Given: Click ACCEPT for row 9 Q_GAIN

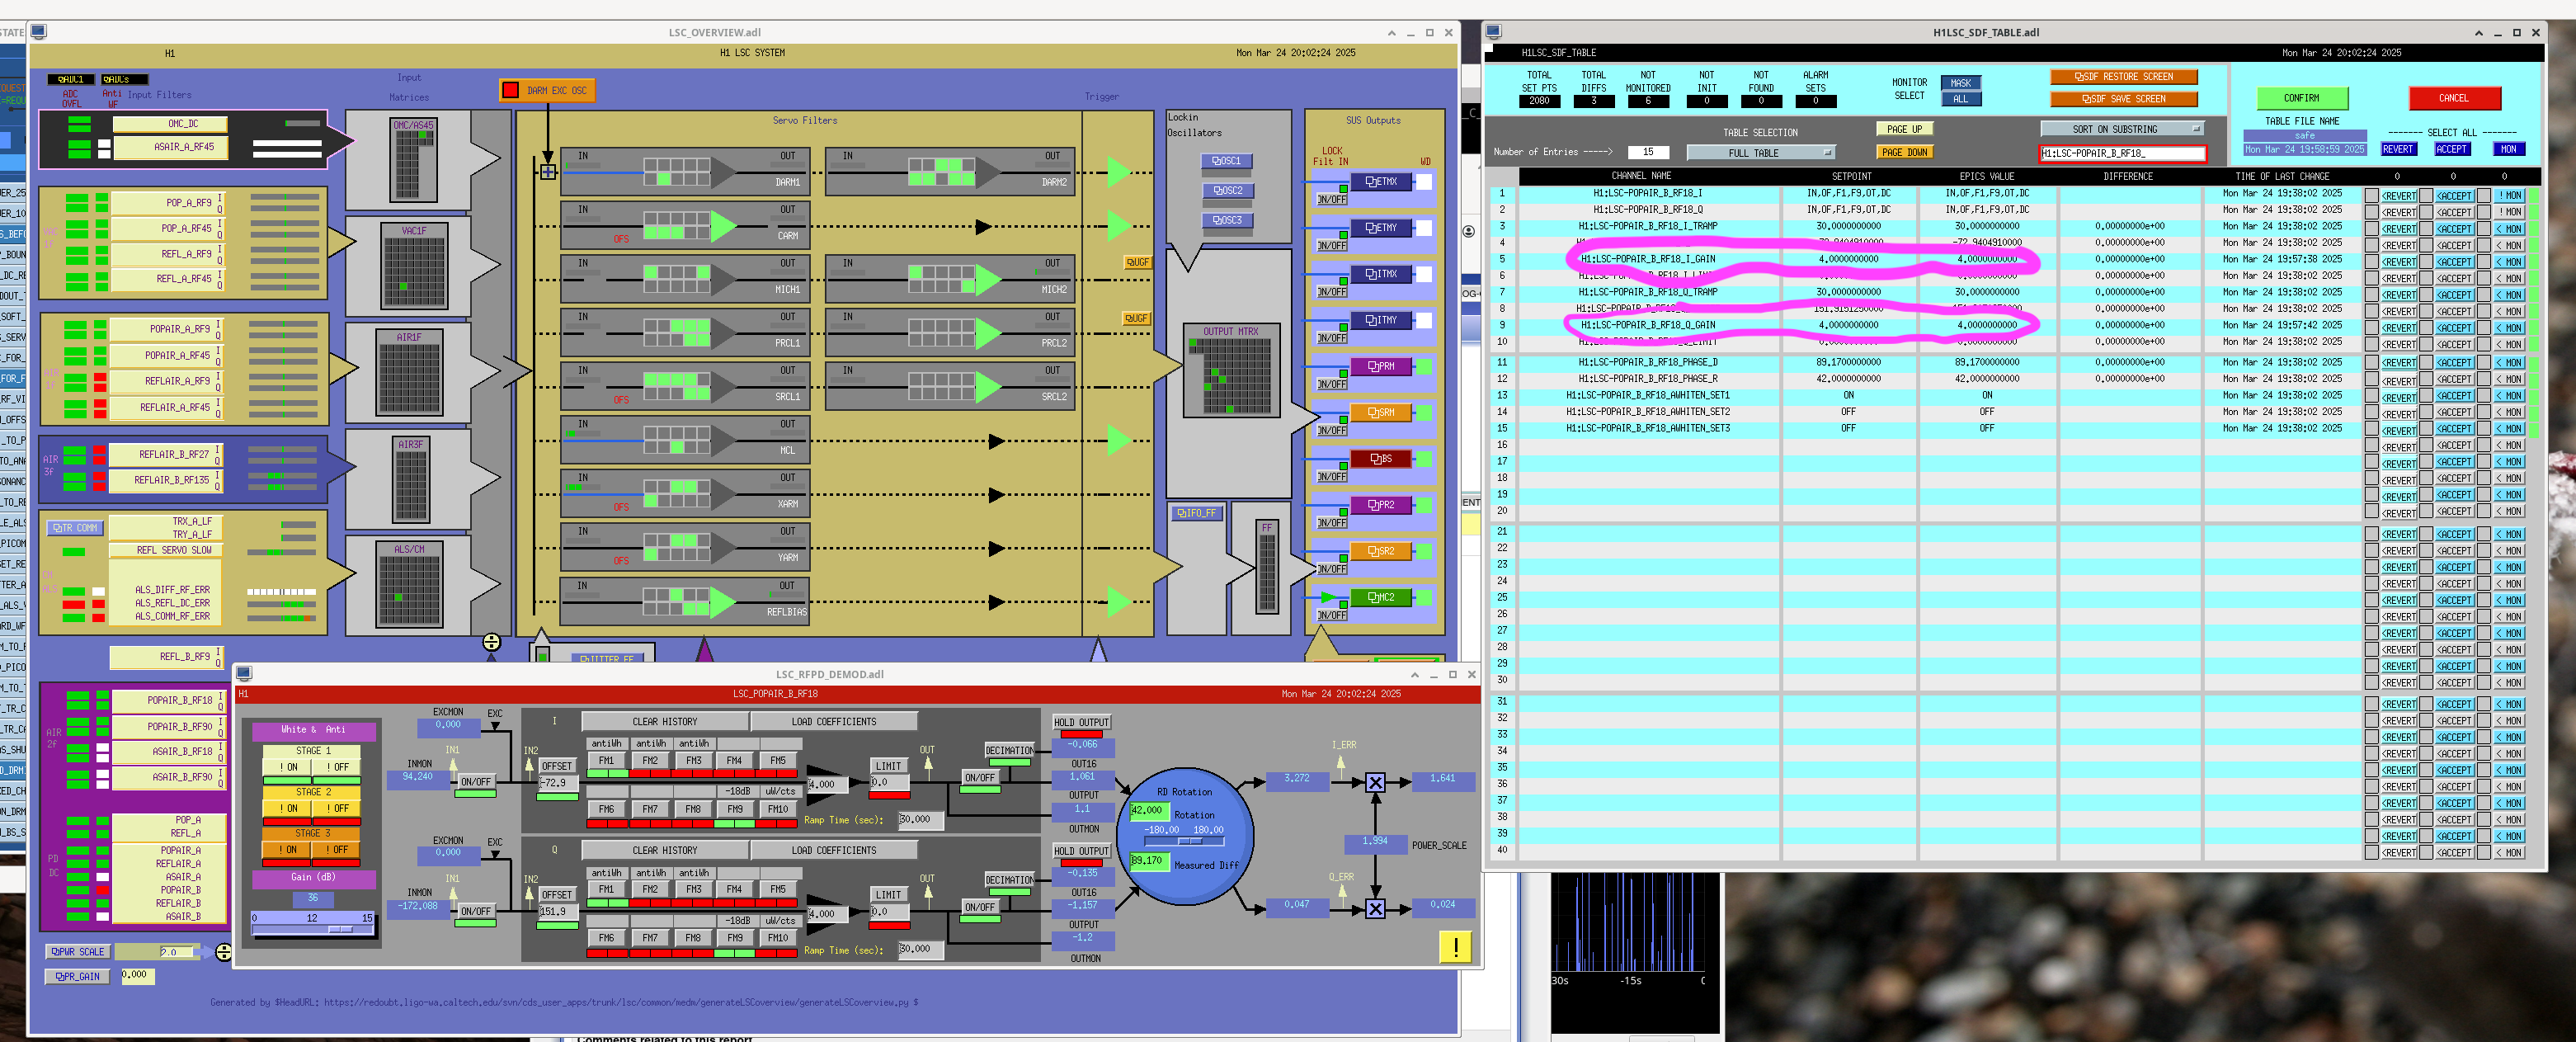Looking at the screenshot, I should click(x=2453, y=328).
